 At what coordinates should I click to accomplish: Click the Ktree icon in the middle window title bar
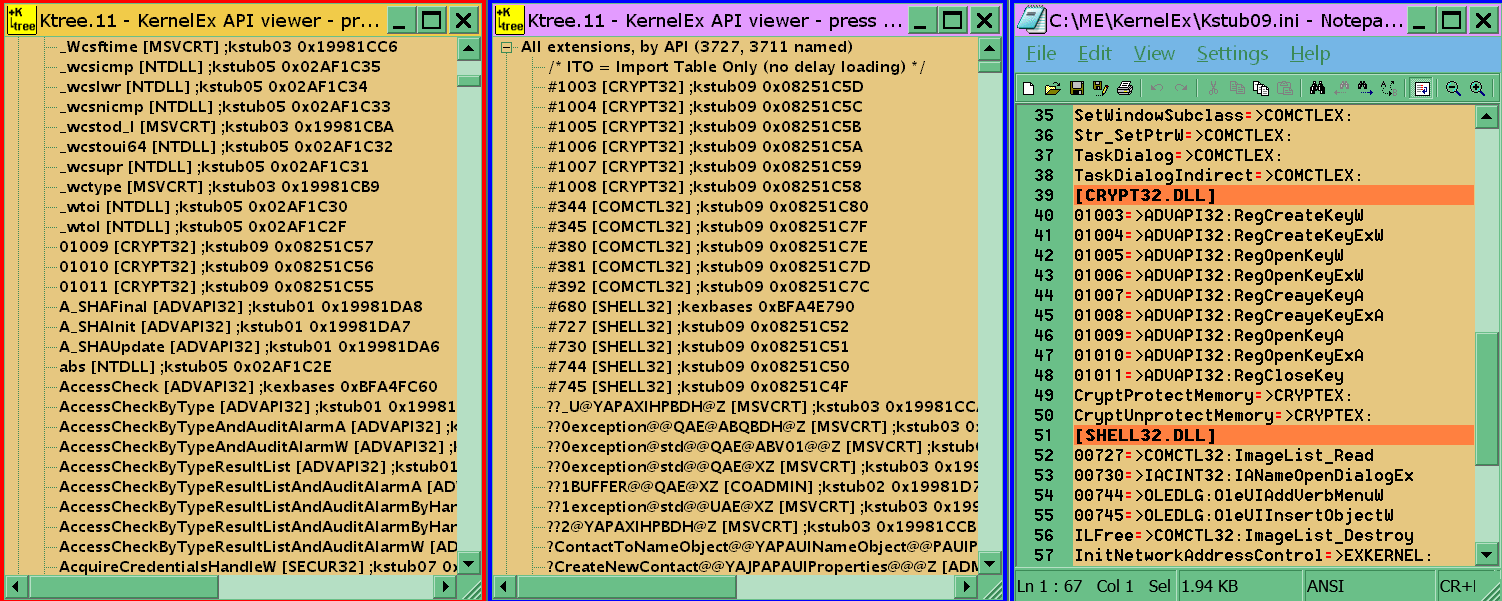[509, 20]
